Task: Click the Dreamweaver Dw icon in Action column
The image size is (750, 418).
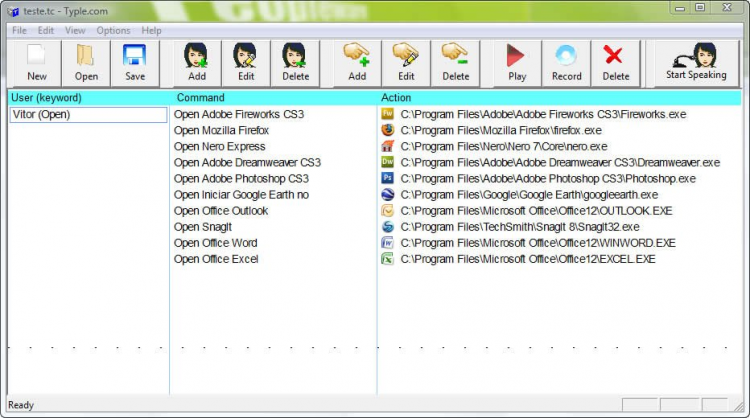Action: (x=387, y=162)
